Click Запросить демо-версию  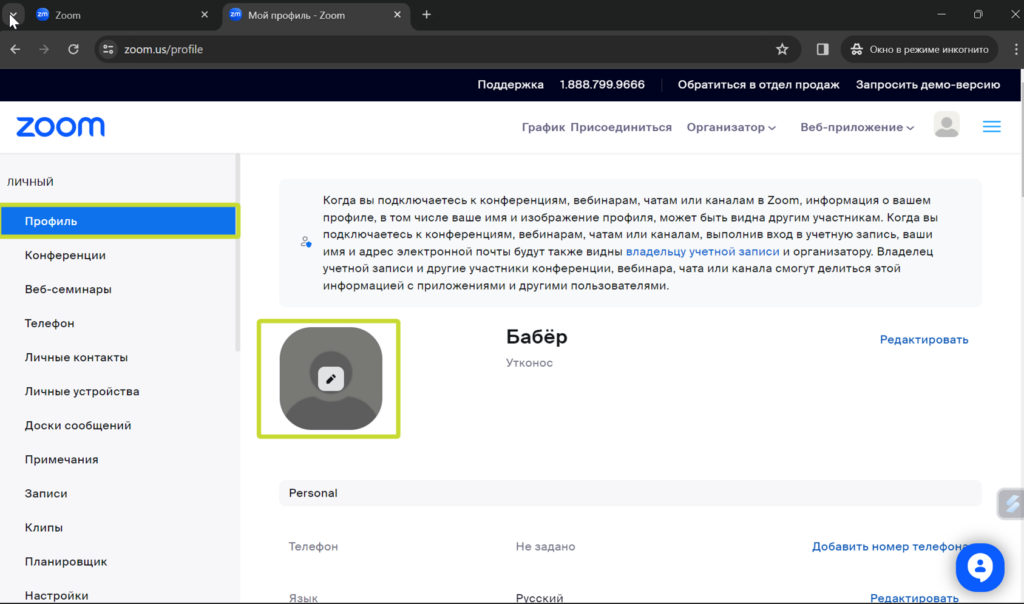(927, 84)
